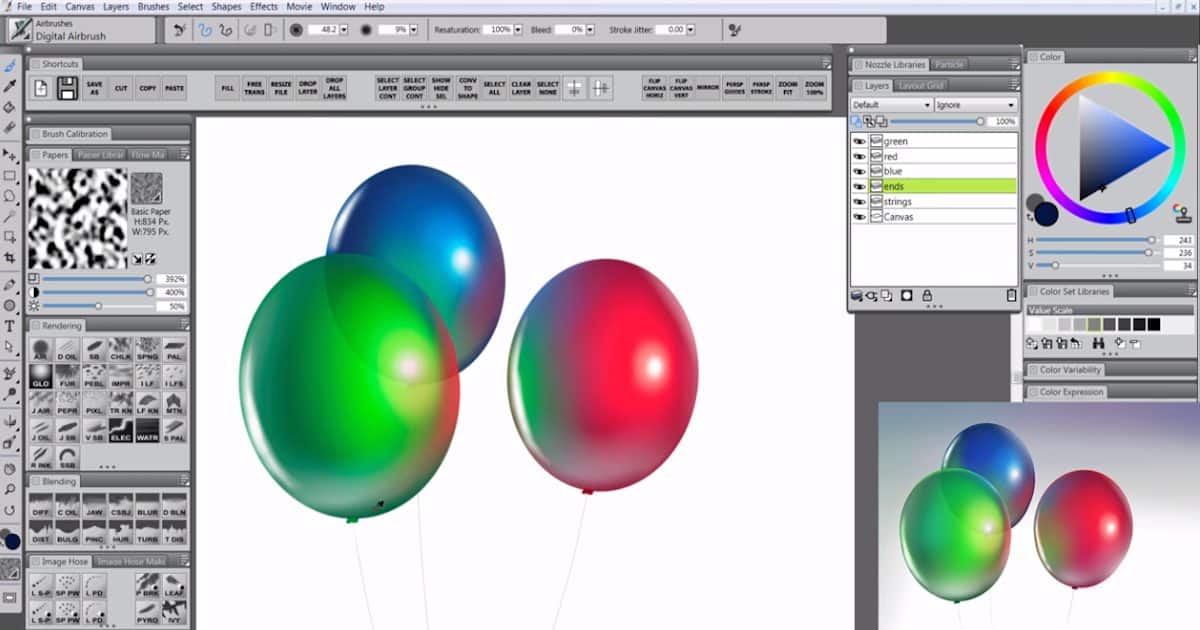Choose the WATR brush preset
This screenshot has width=1200, height=630.
(146, 432)
